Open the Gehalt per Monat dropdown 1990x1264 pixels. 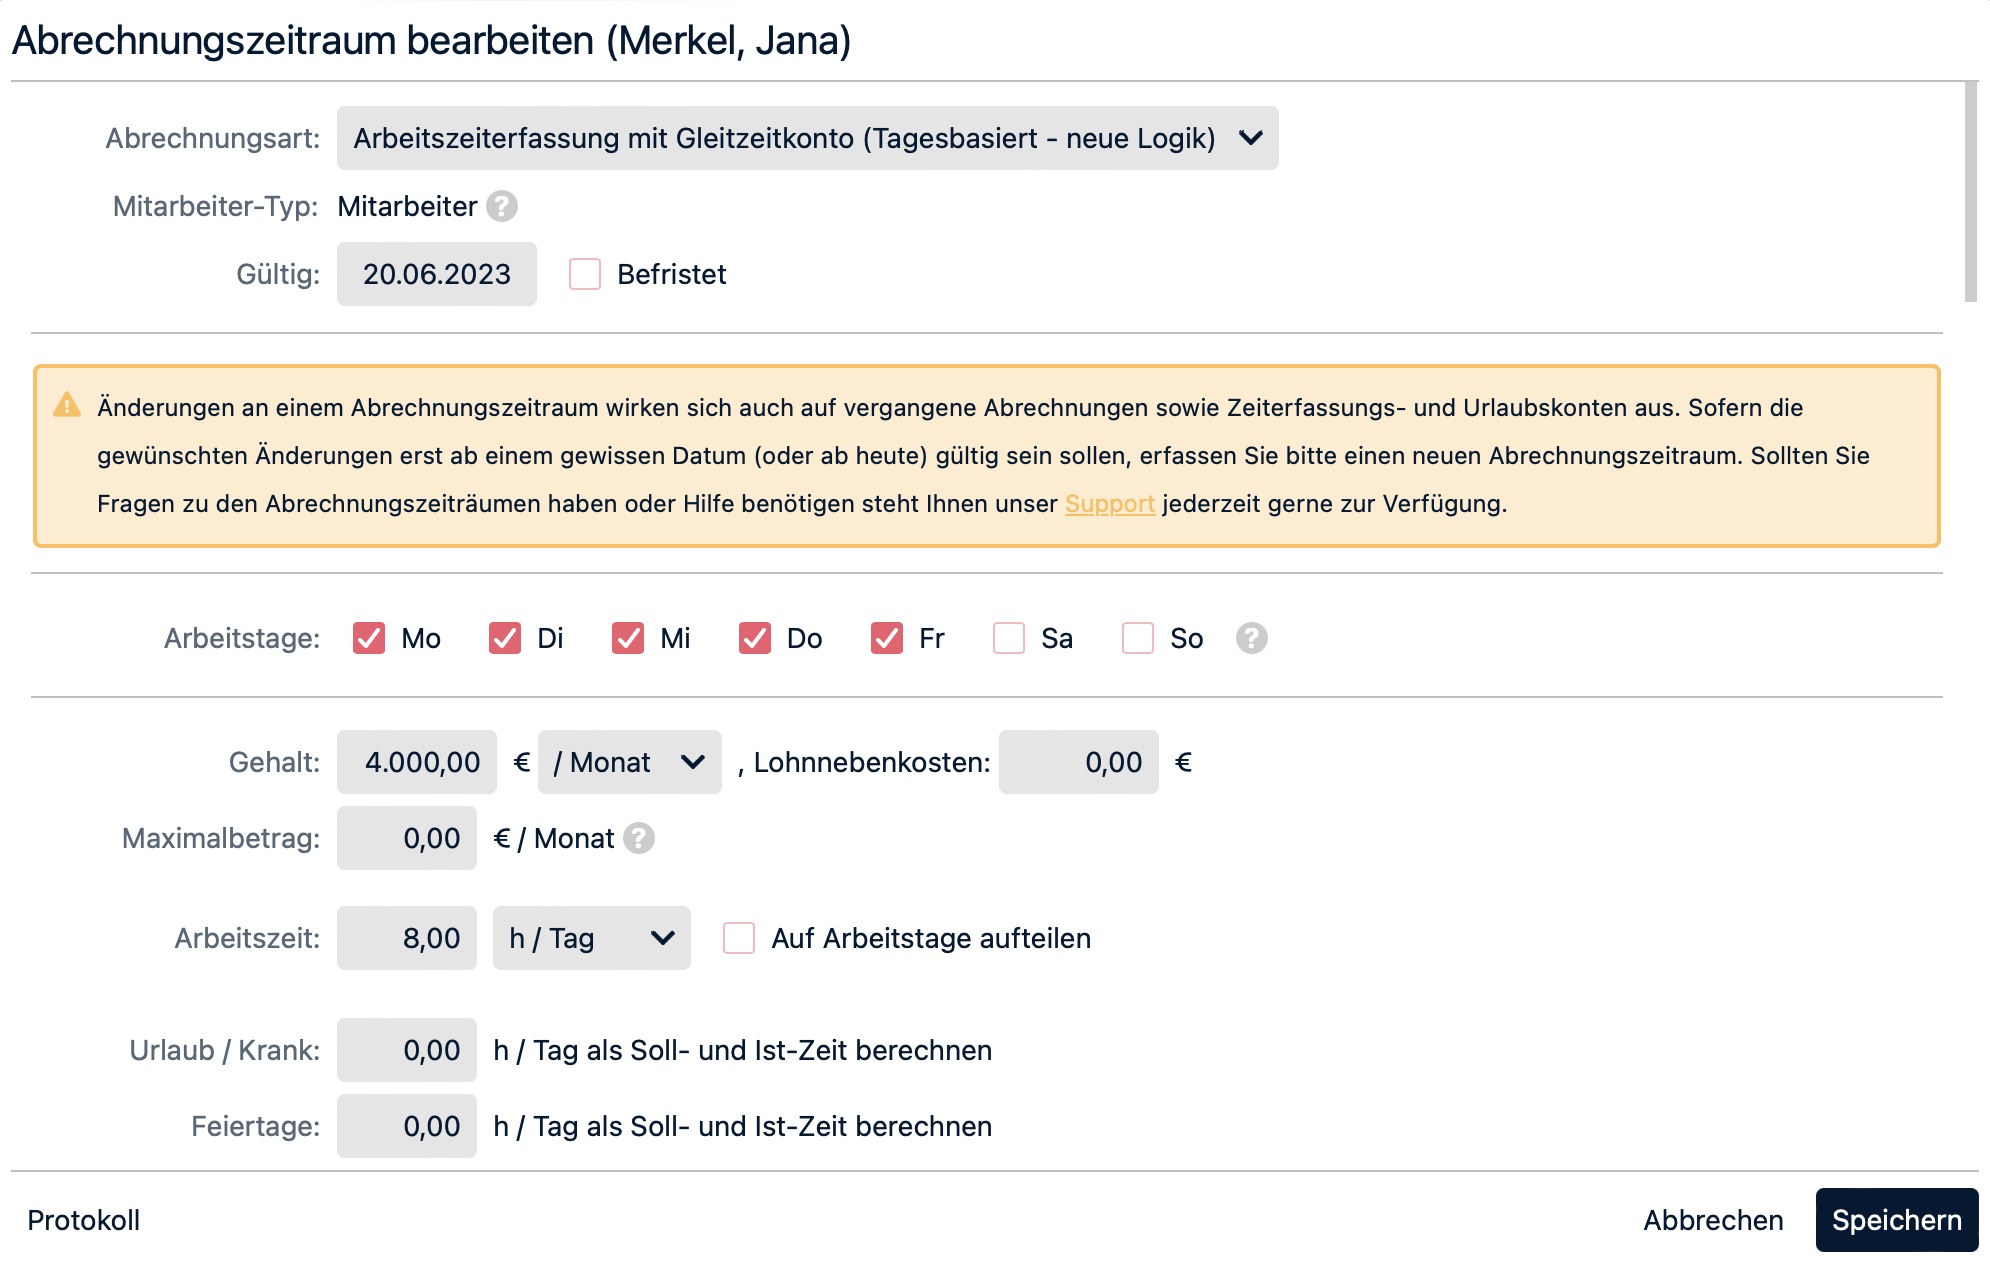[x=629, y=762]
